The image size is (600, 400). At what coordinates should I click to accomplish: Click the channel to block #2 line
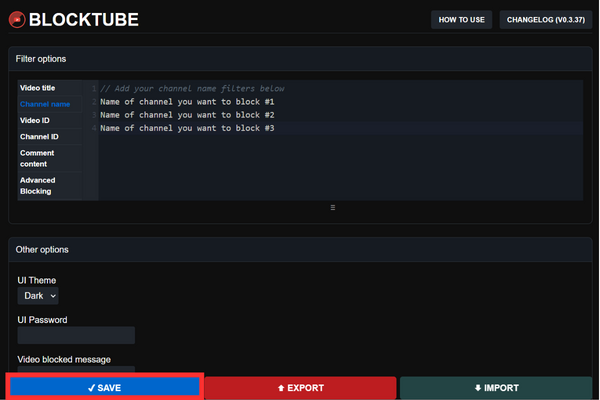187,115
